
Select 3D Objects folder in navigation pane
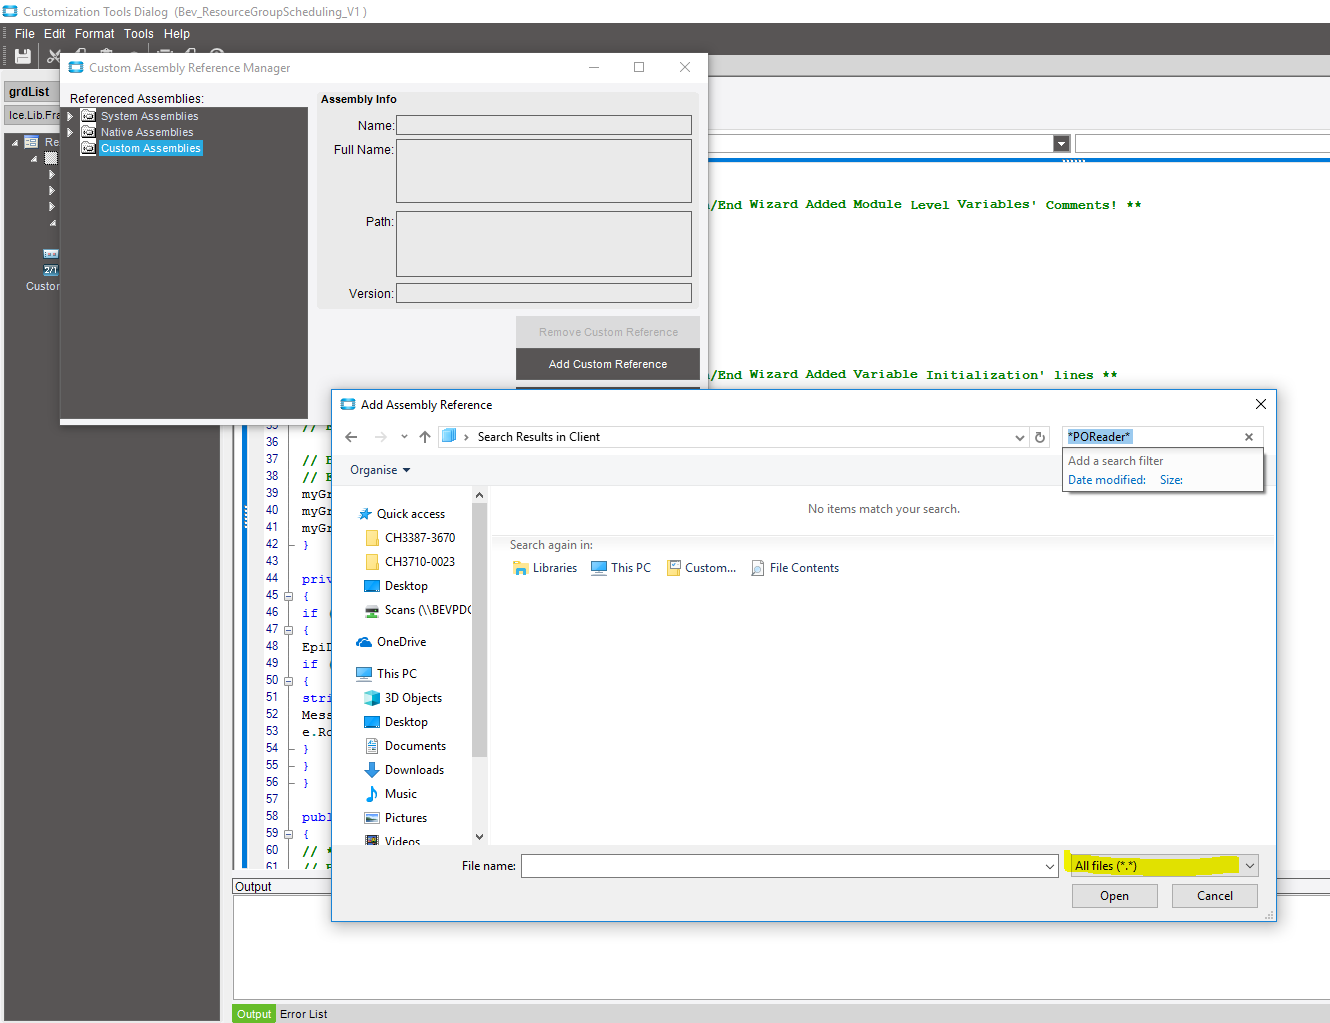404,698
